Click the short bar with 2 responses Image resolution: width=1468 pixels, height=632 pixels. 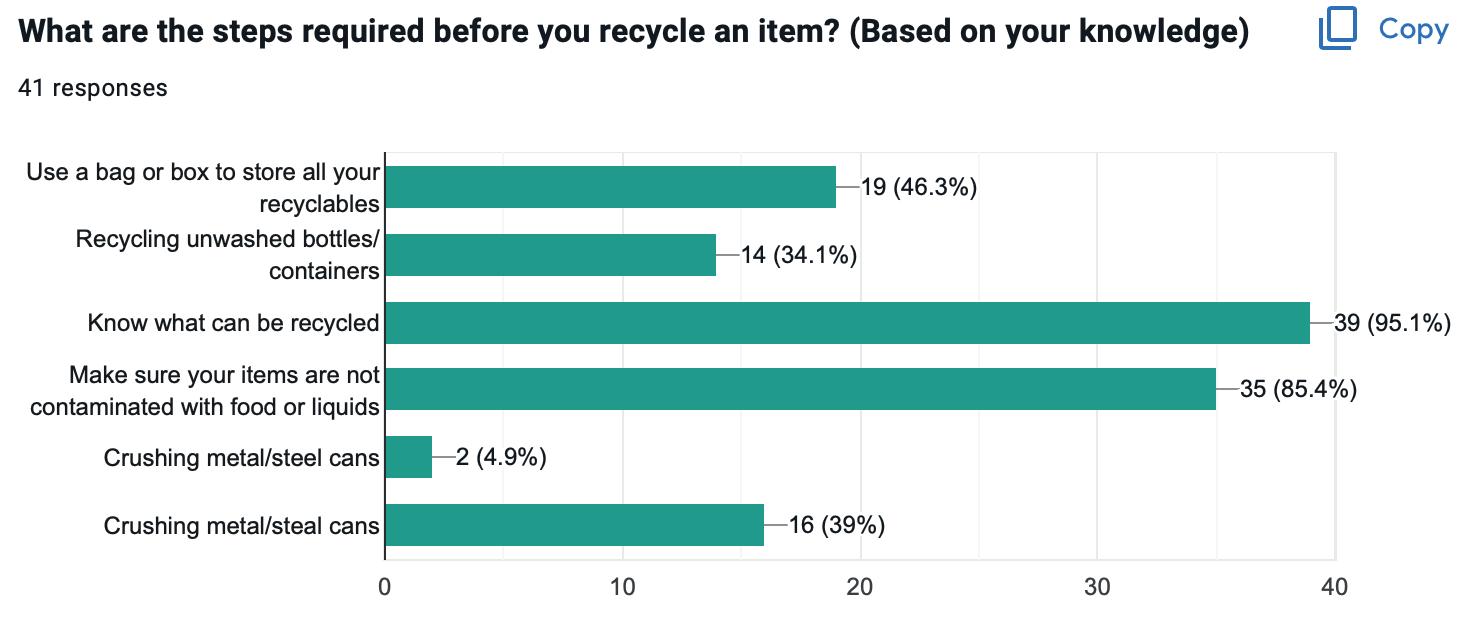(x=408, y=458)
